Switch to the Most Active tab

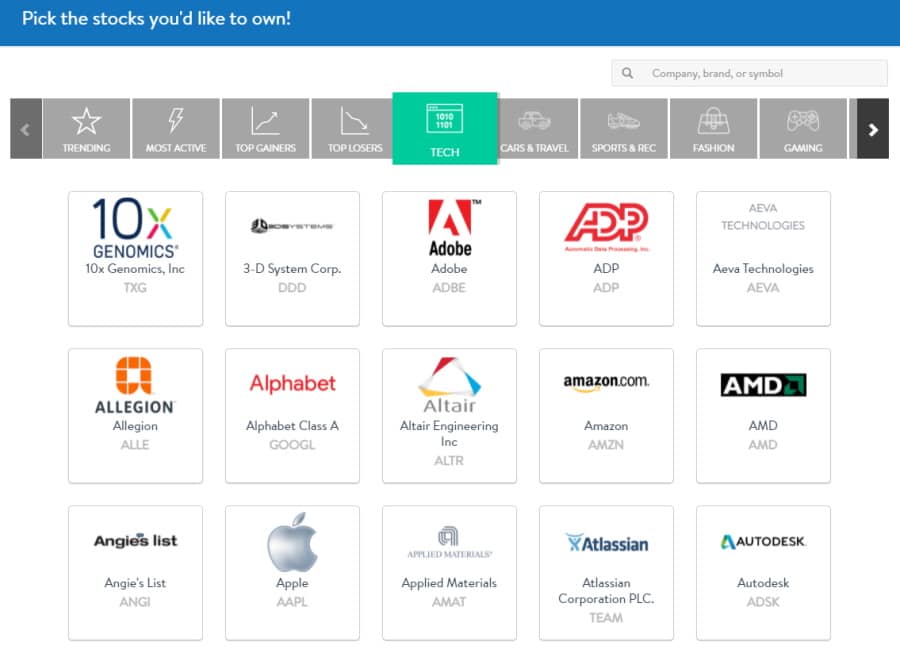176,129
